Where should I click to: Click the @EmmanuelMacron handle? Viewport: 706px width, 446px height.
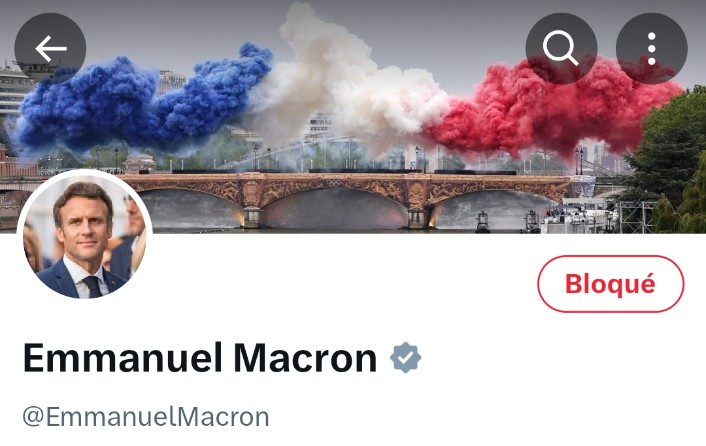click(x=146, y=417)
